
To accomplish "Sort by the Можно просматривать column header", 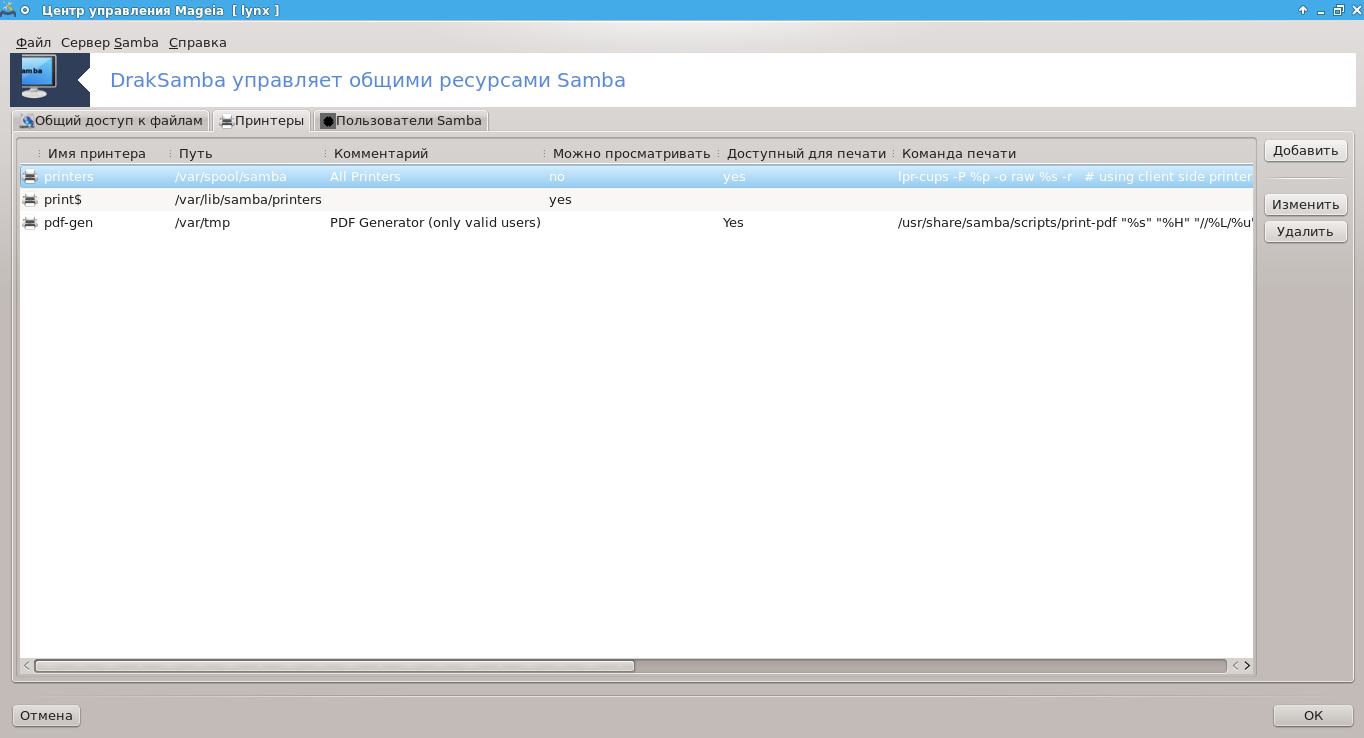I will coord(631,154).
